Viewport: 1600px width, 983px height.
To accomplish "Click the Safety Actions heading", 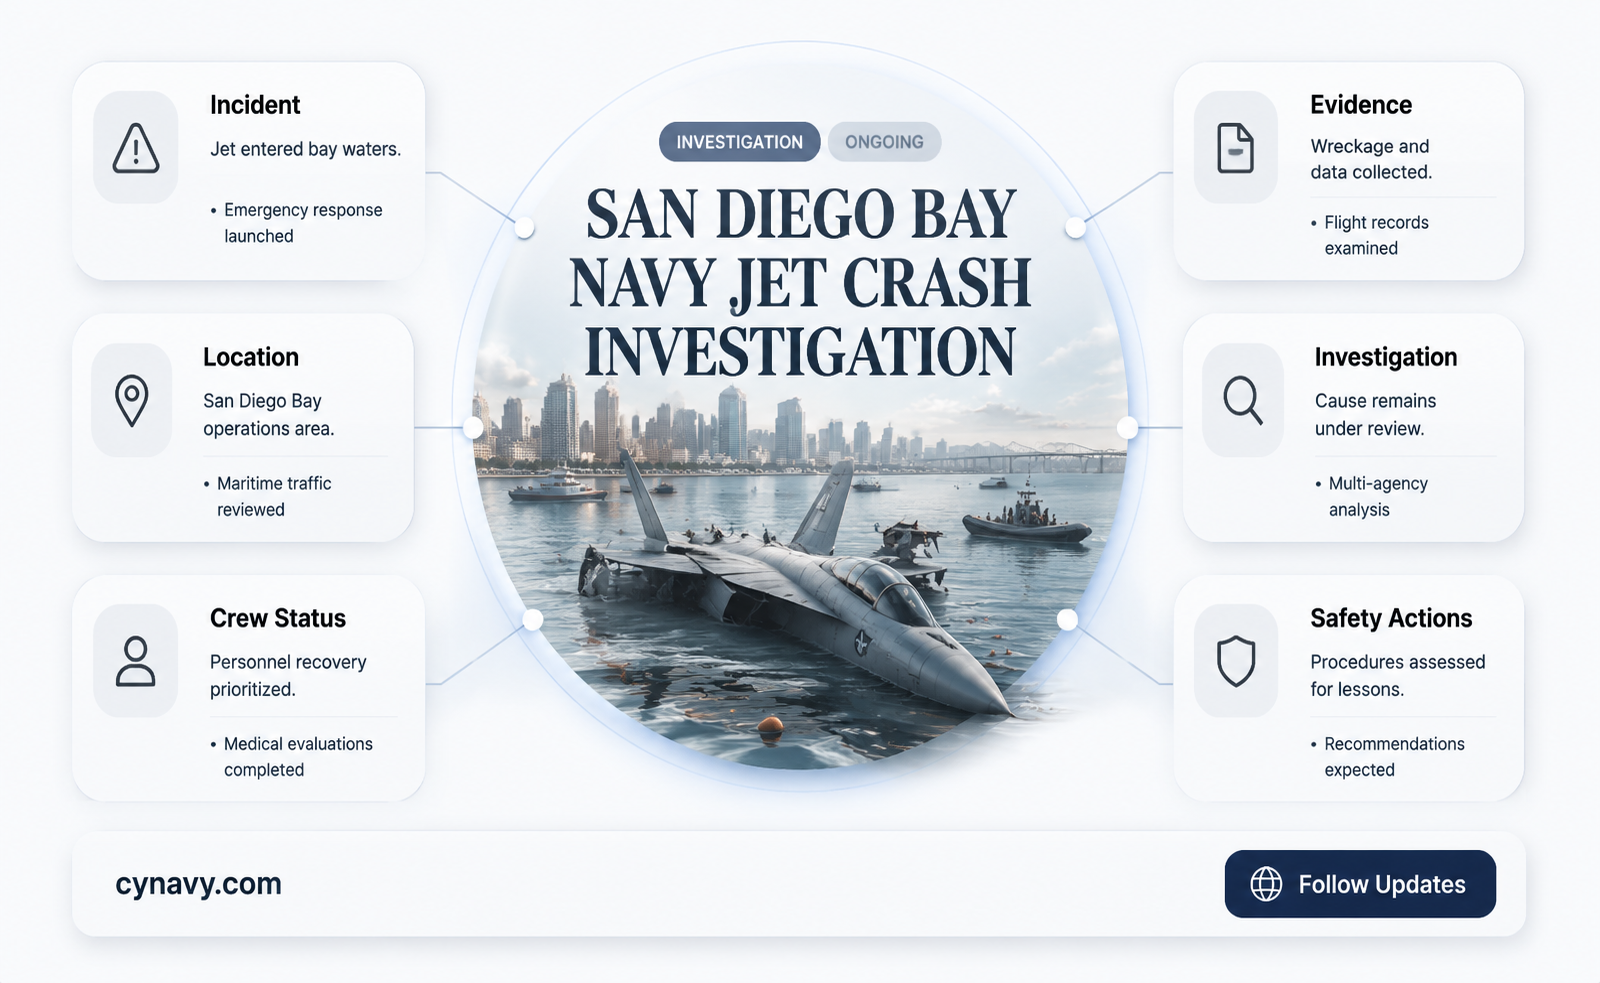I will (x=1391, y=618).
